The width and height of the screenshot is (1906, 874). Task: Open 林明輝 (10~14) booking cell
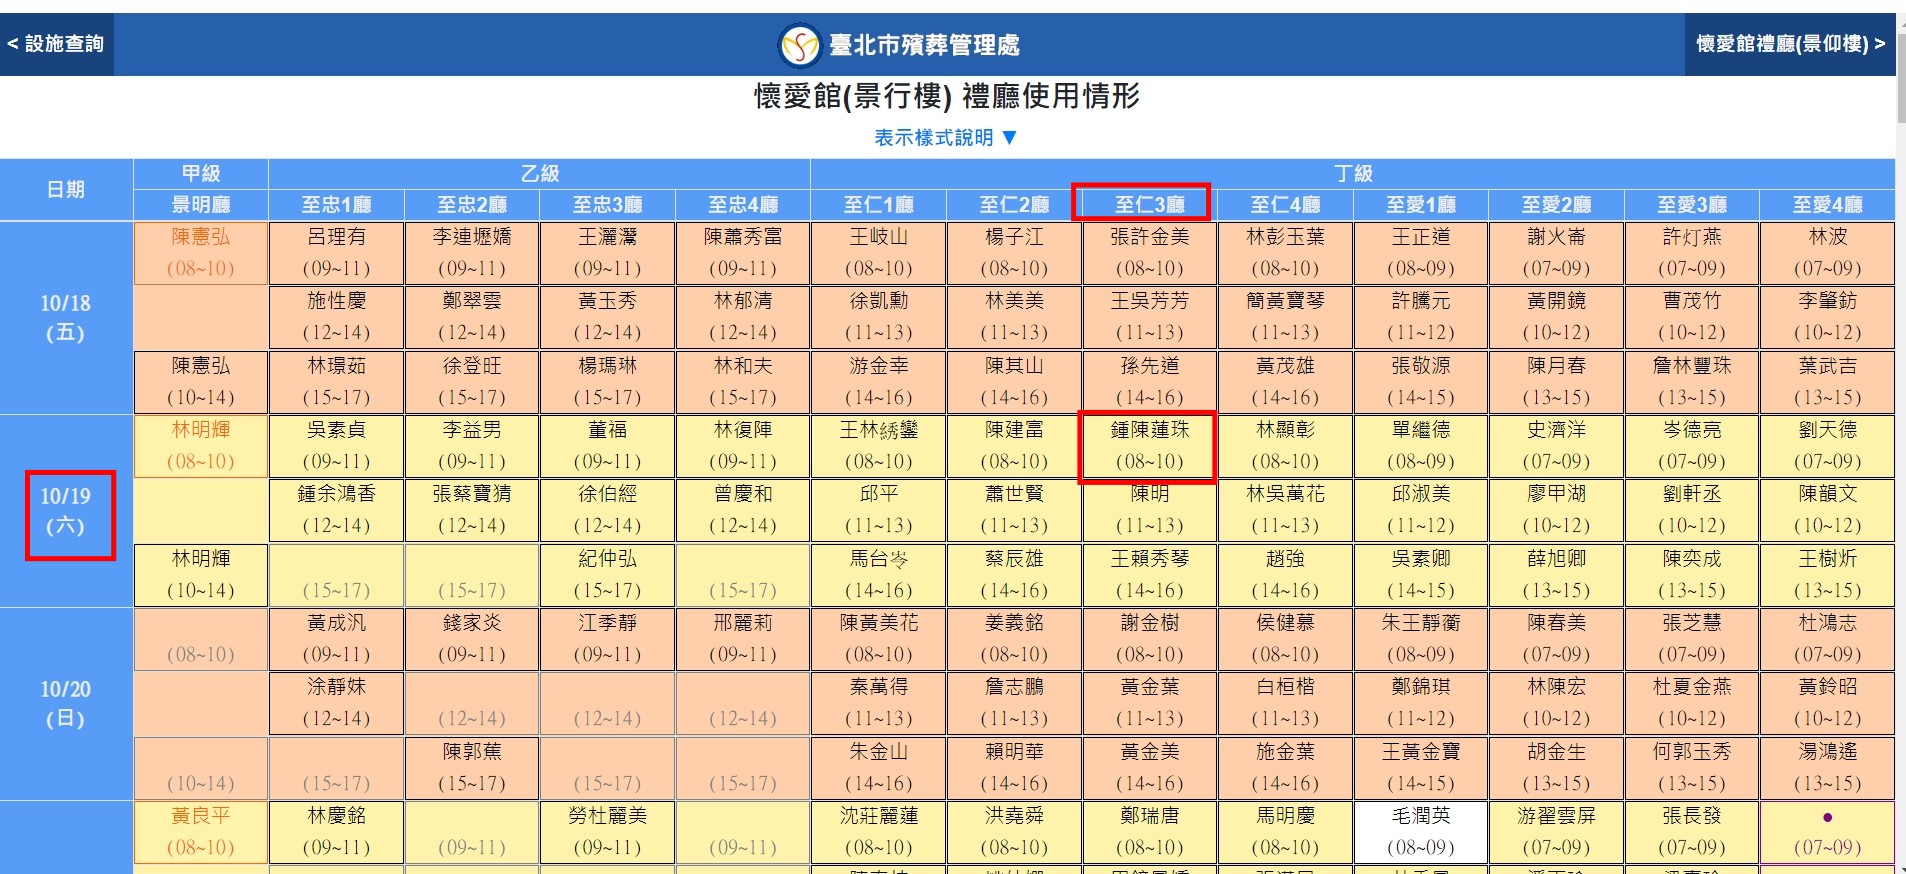201,575
